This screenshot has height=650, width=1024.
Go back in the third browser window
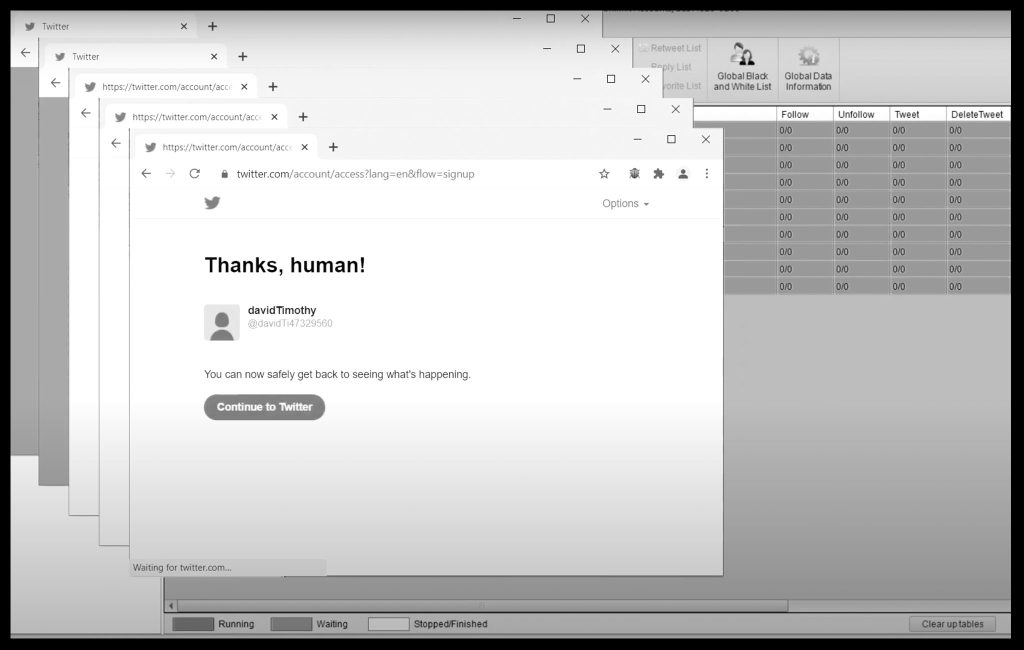pyautogui.click(x=86, y=113)
